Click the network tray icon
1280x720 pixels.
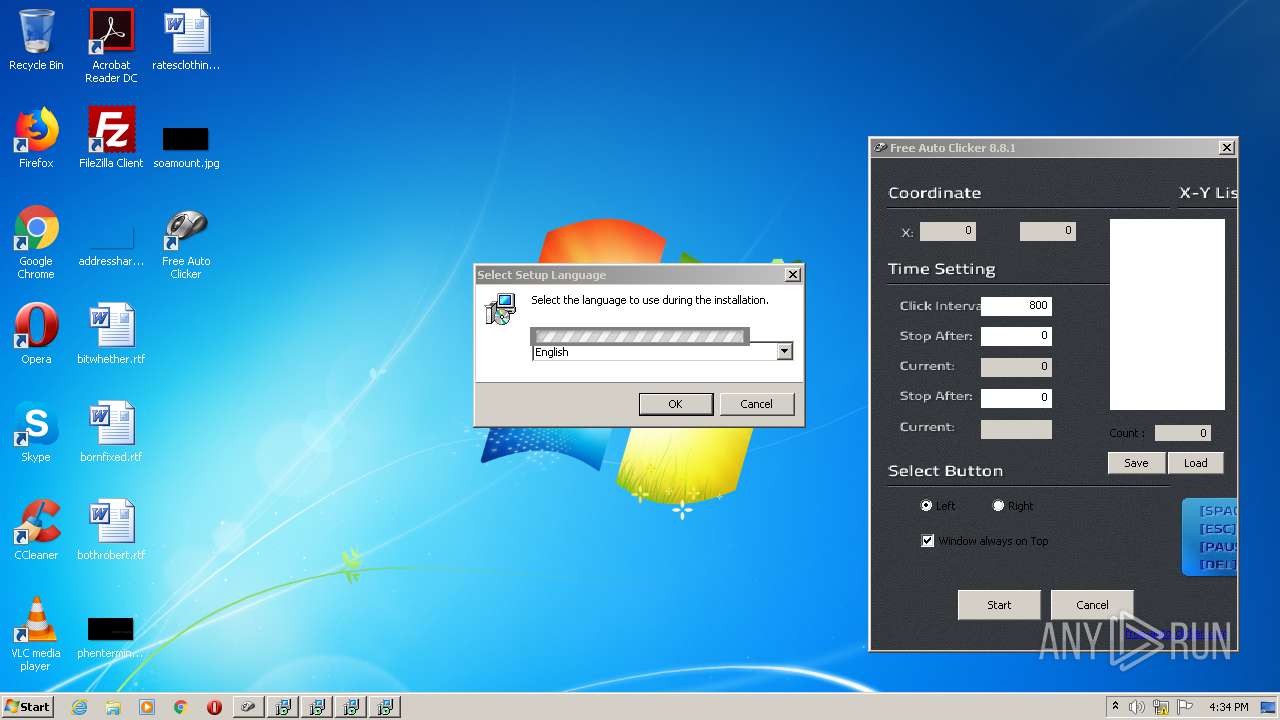point(1161,707)
